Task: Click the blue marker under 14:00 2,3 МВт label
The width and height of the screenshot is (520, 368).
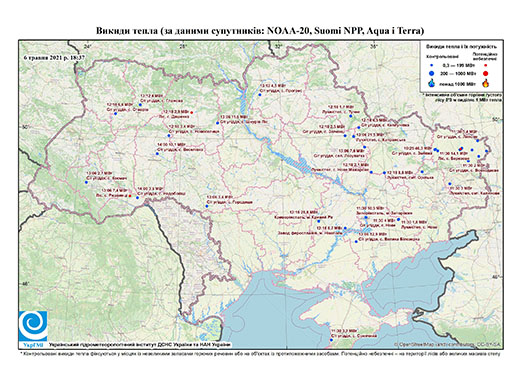Action: (137, 198)
